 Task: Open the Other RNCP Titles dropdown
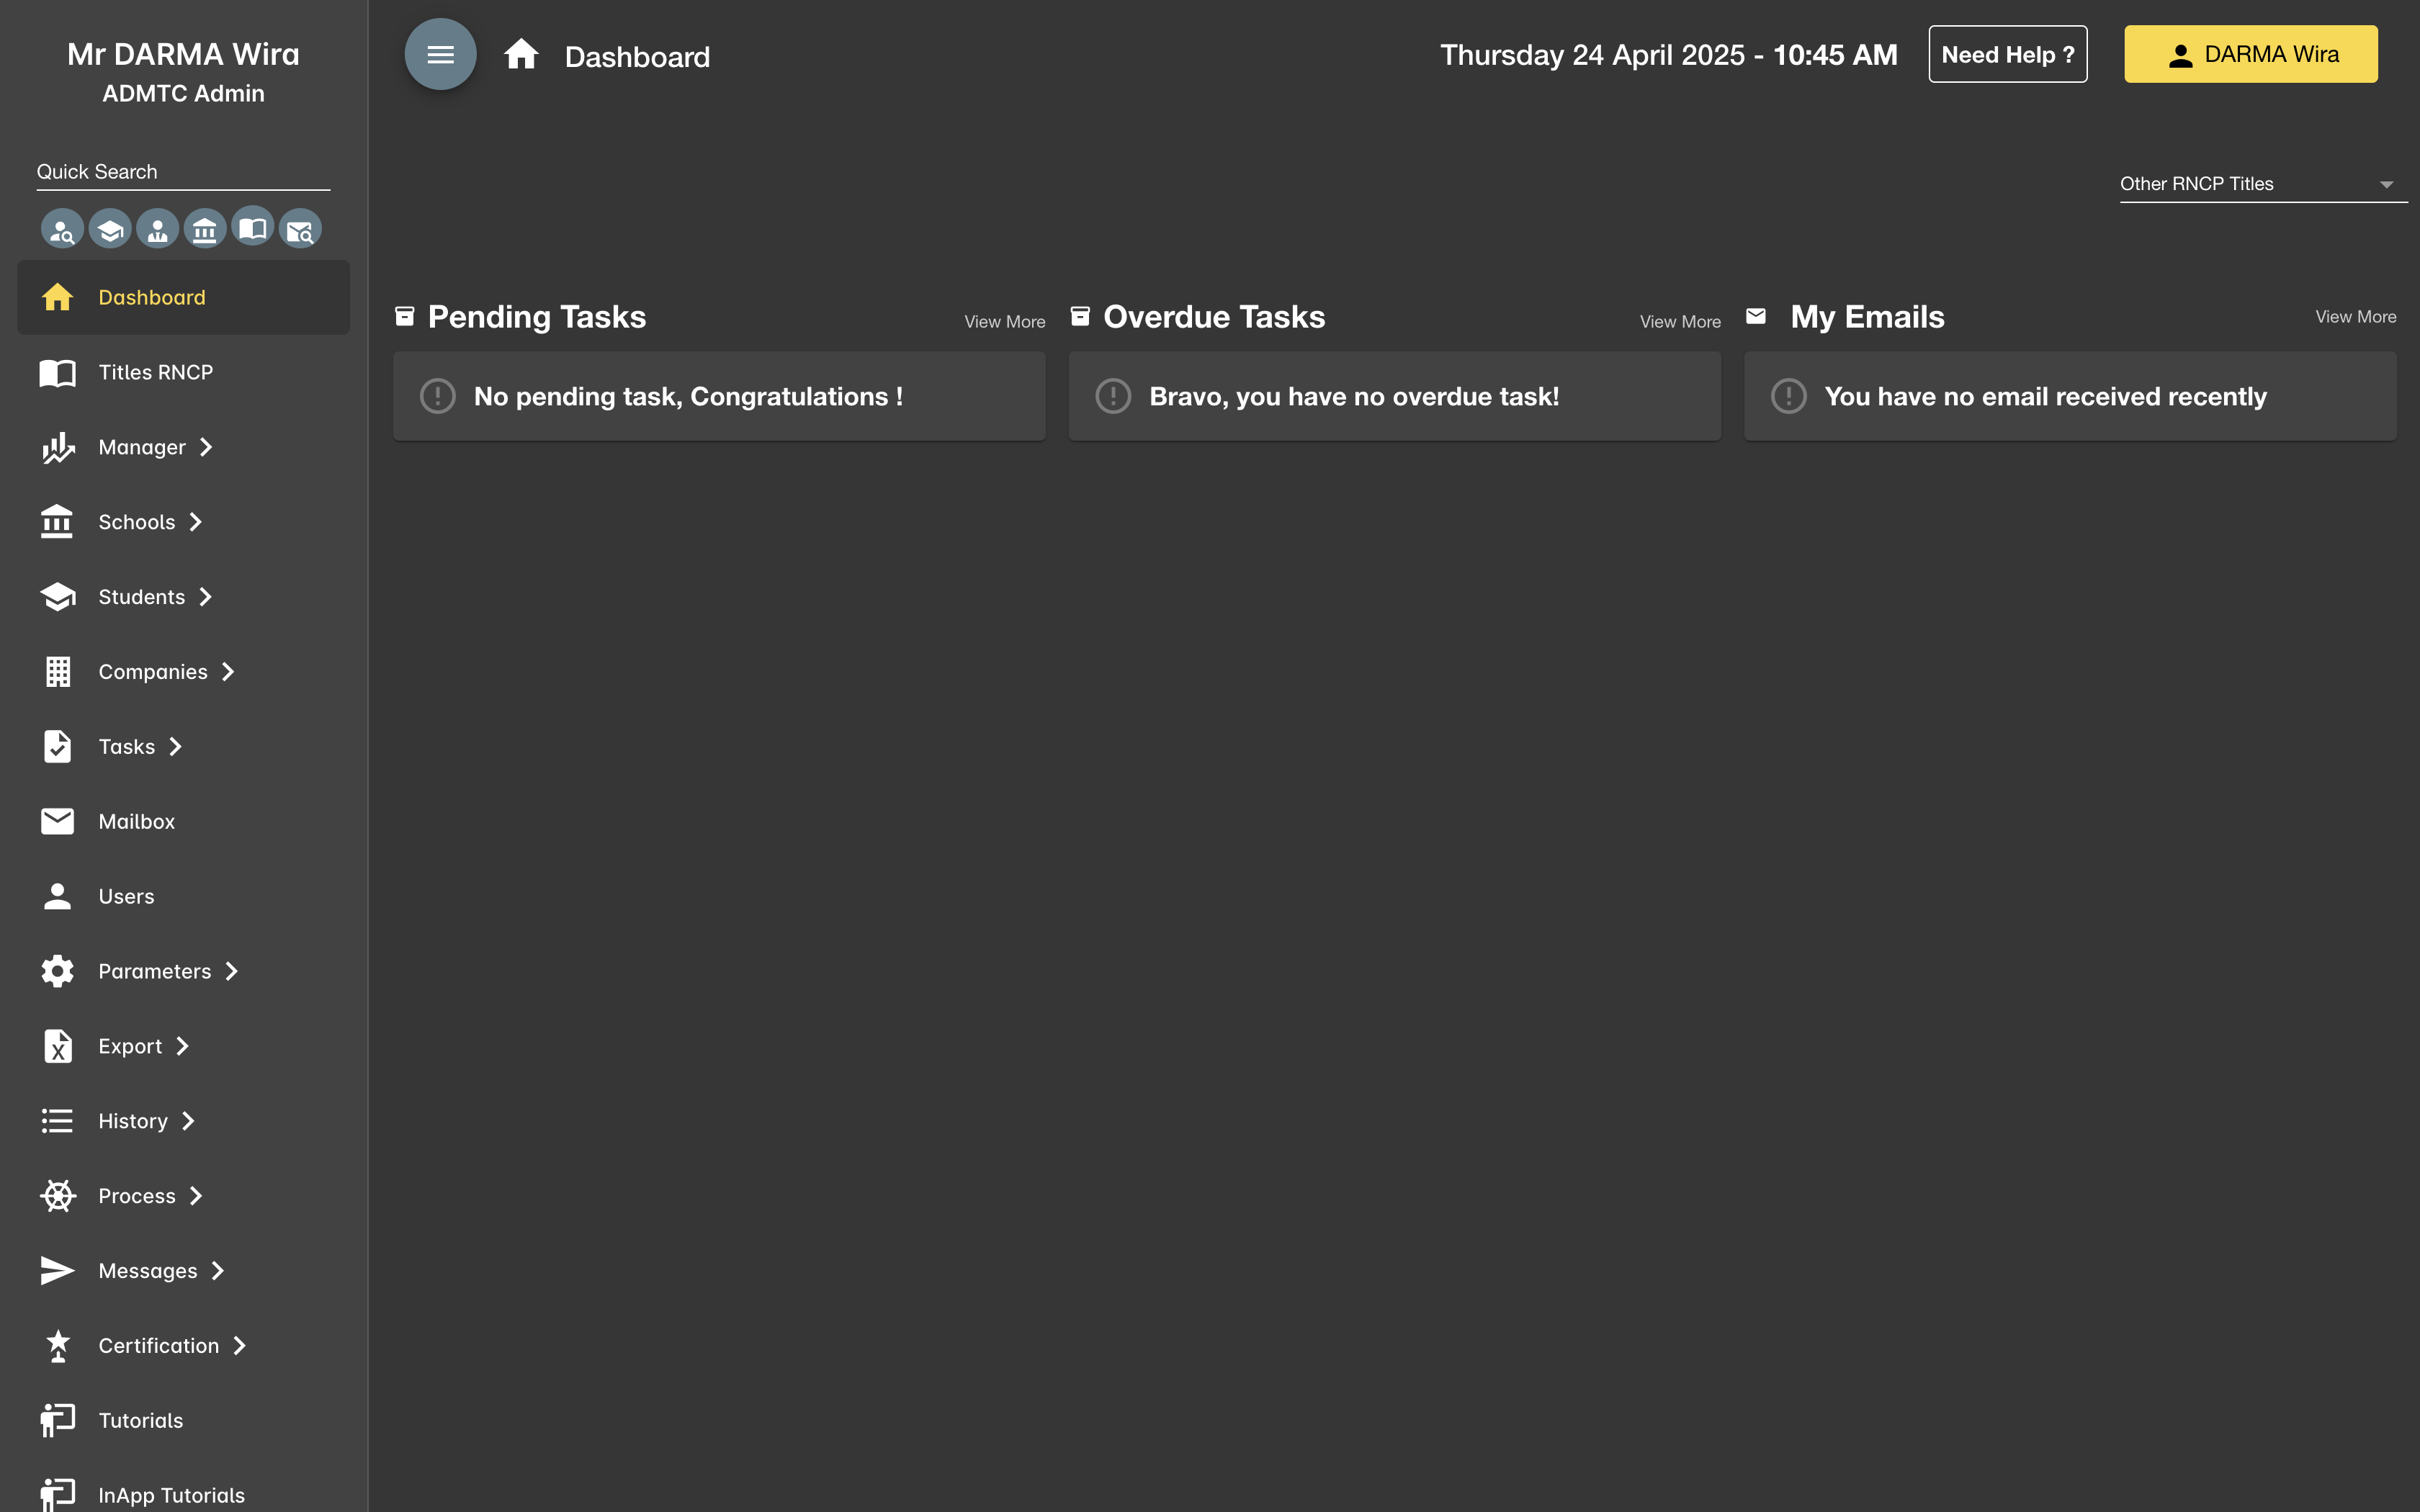(x=2262, y=184)
